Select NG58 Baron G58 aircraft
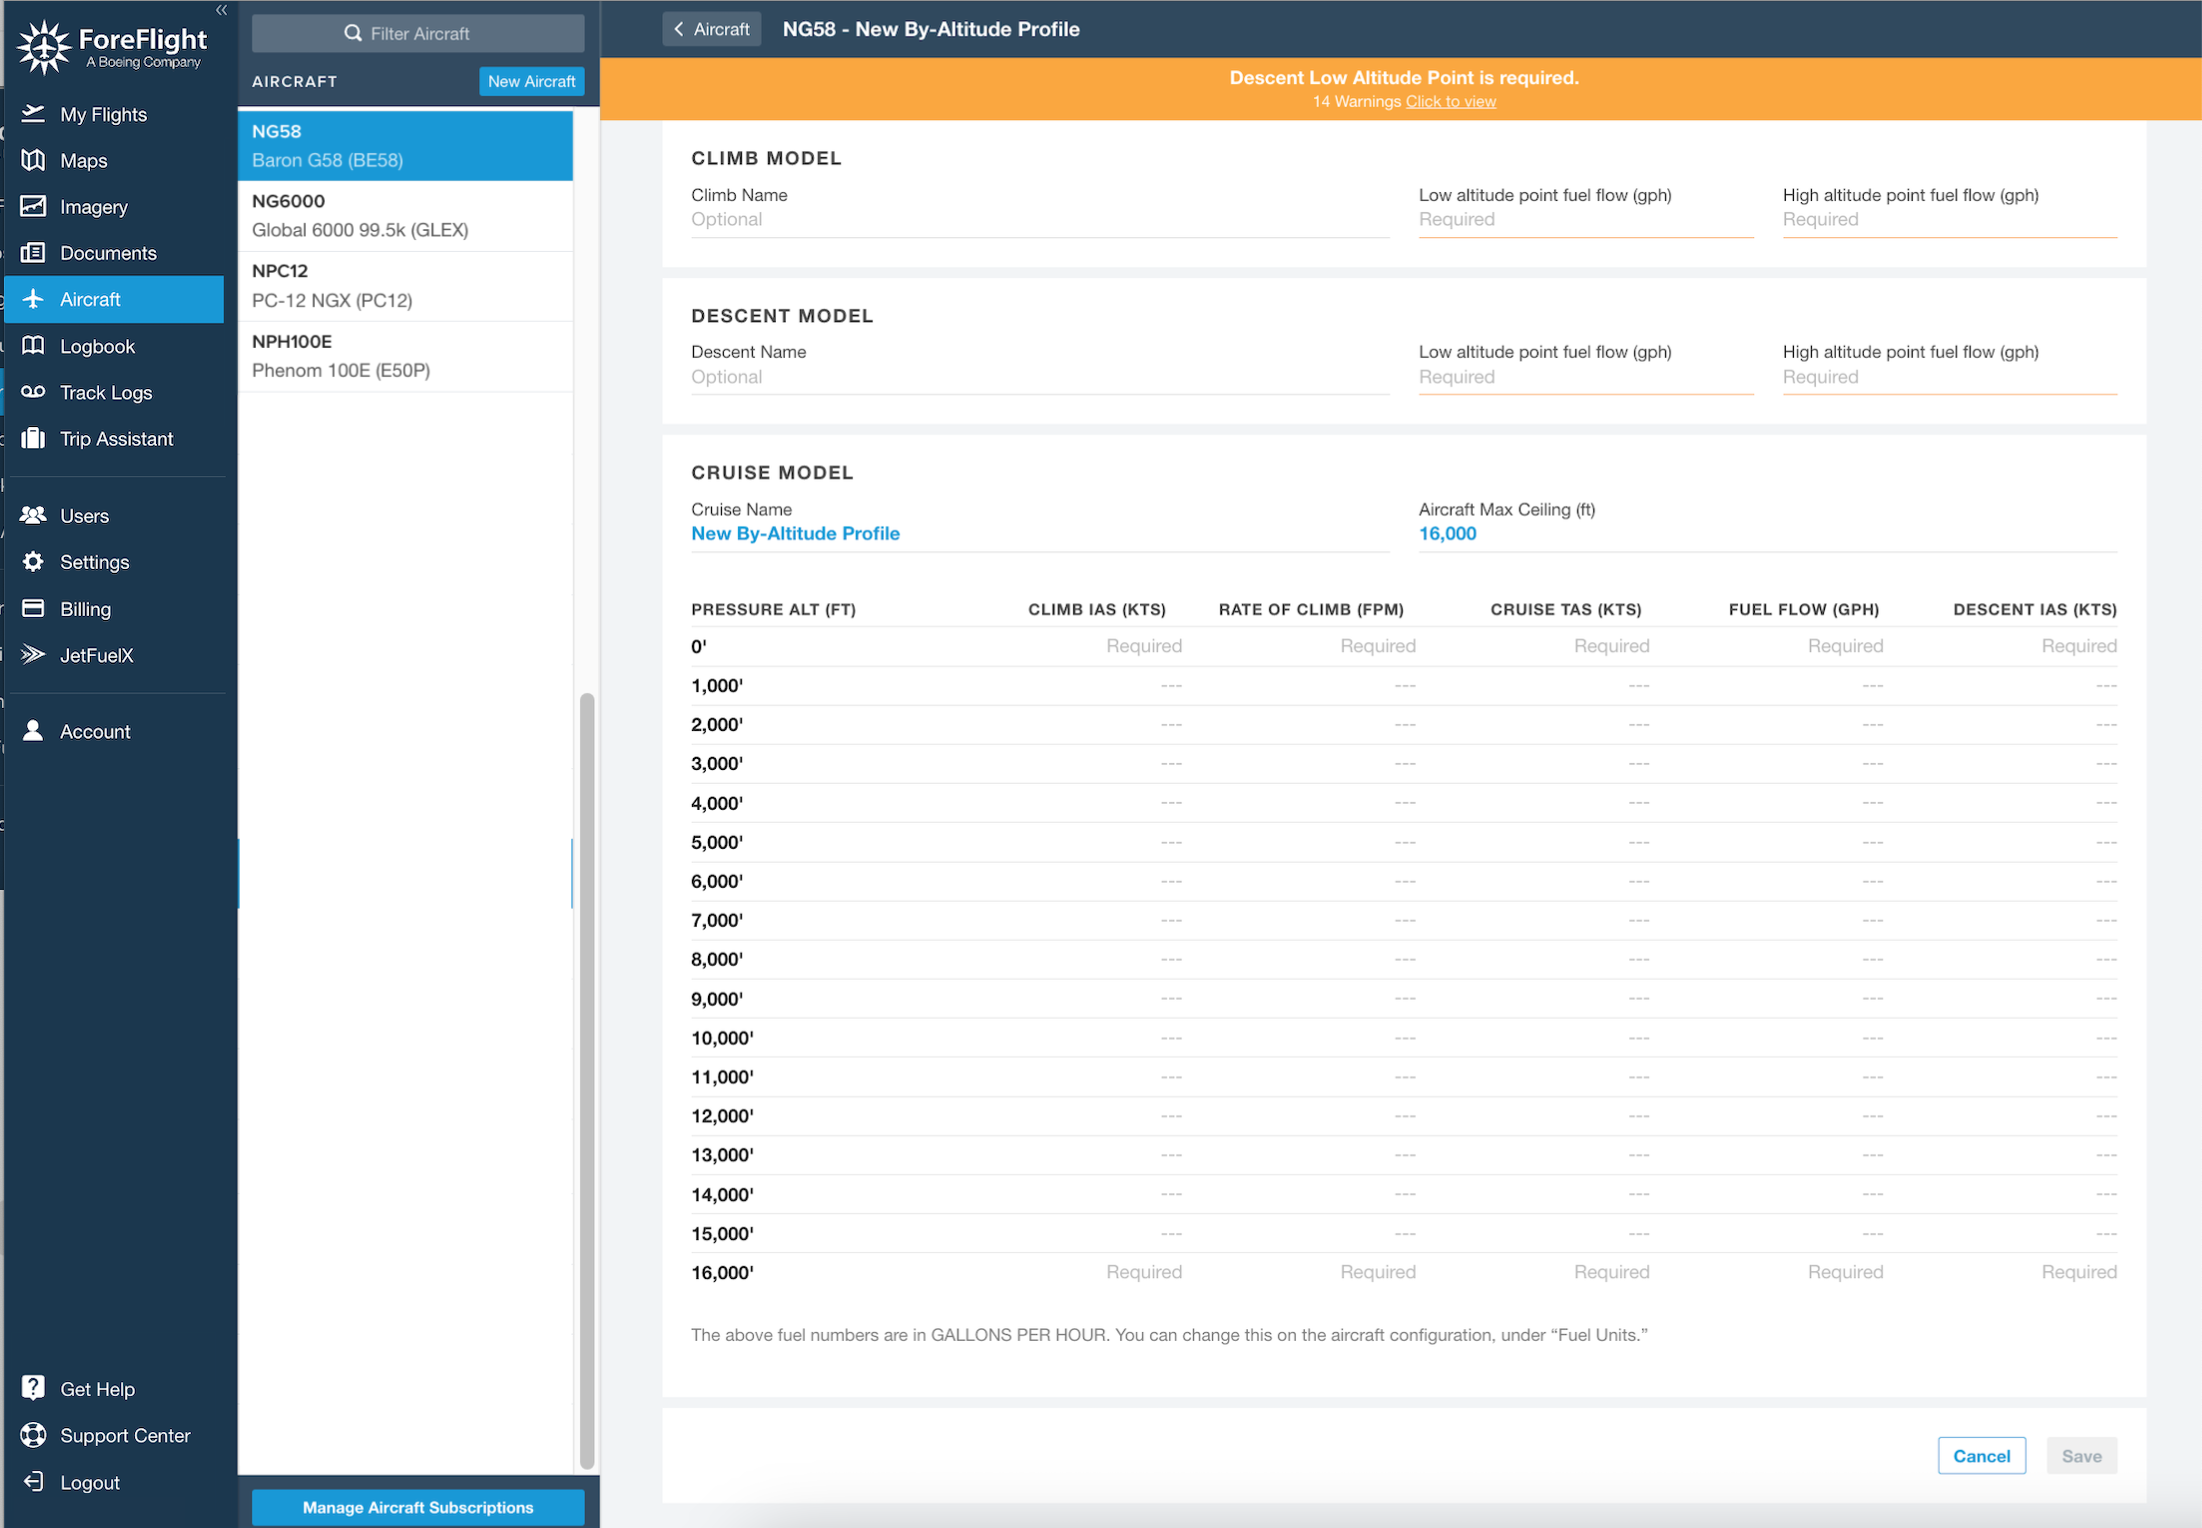 click(x=405, y=146)
